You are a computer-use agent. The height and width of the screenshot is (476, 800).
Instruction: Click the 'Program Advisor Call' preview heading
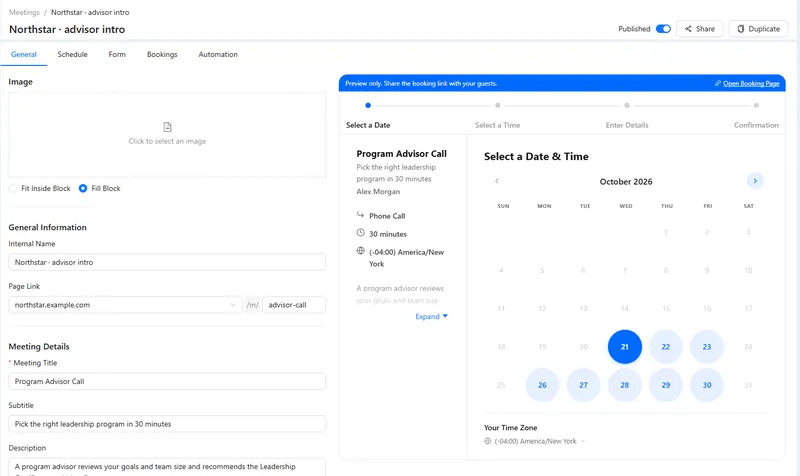coord(402,154)
